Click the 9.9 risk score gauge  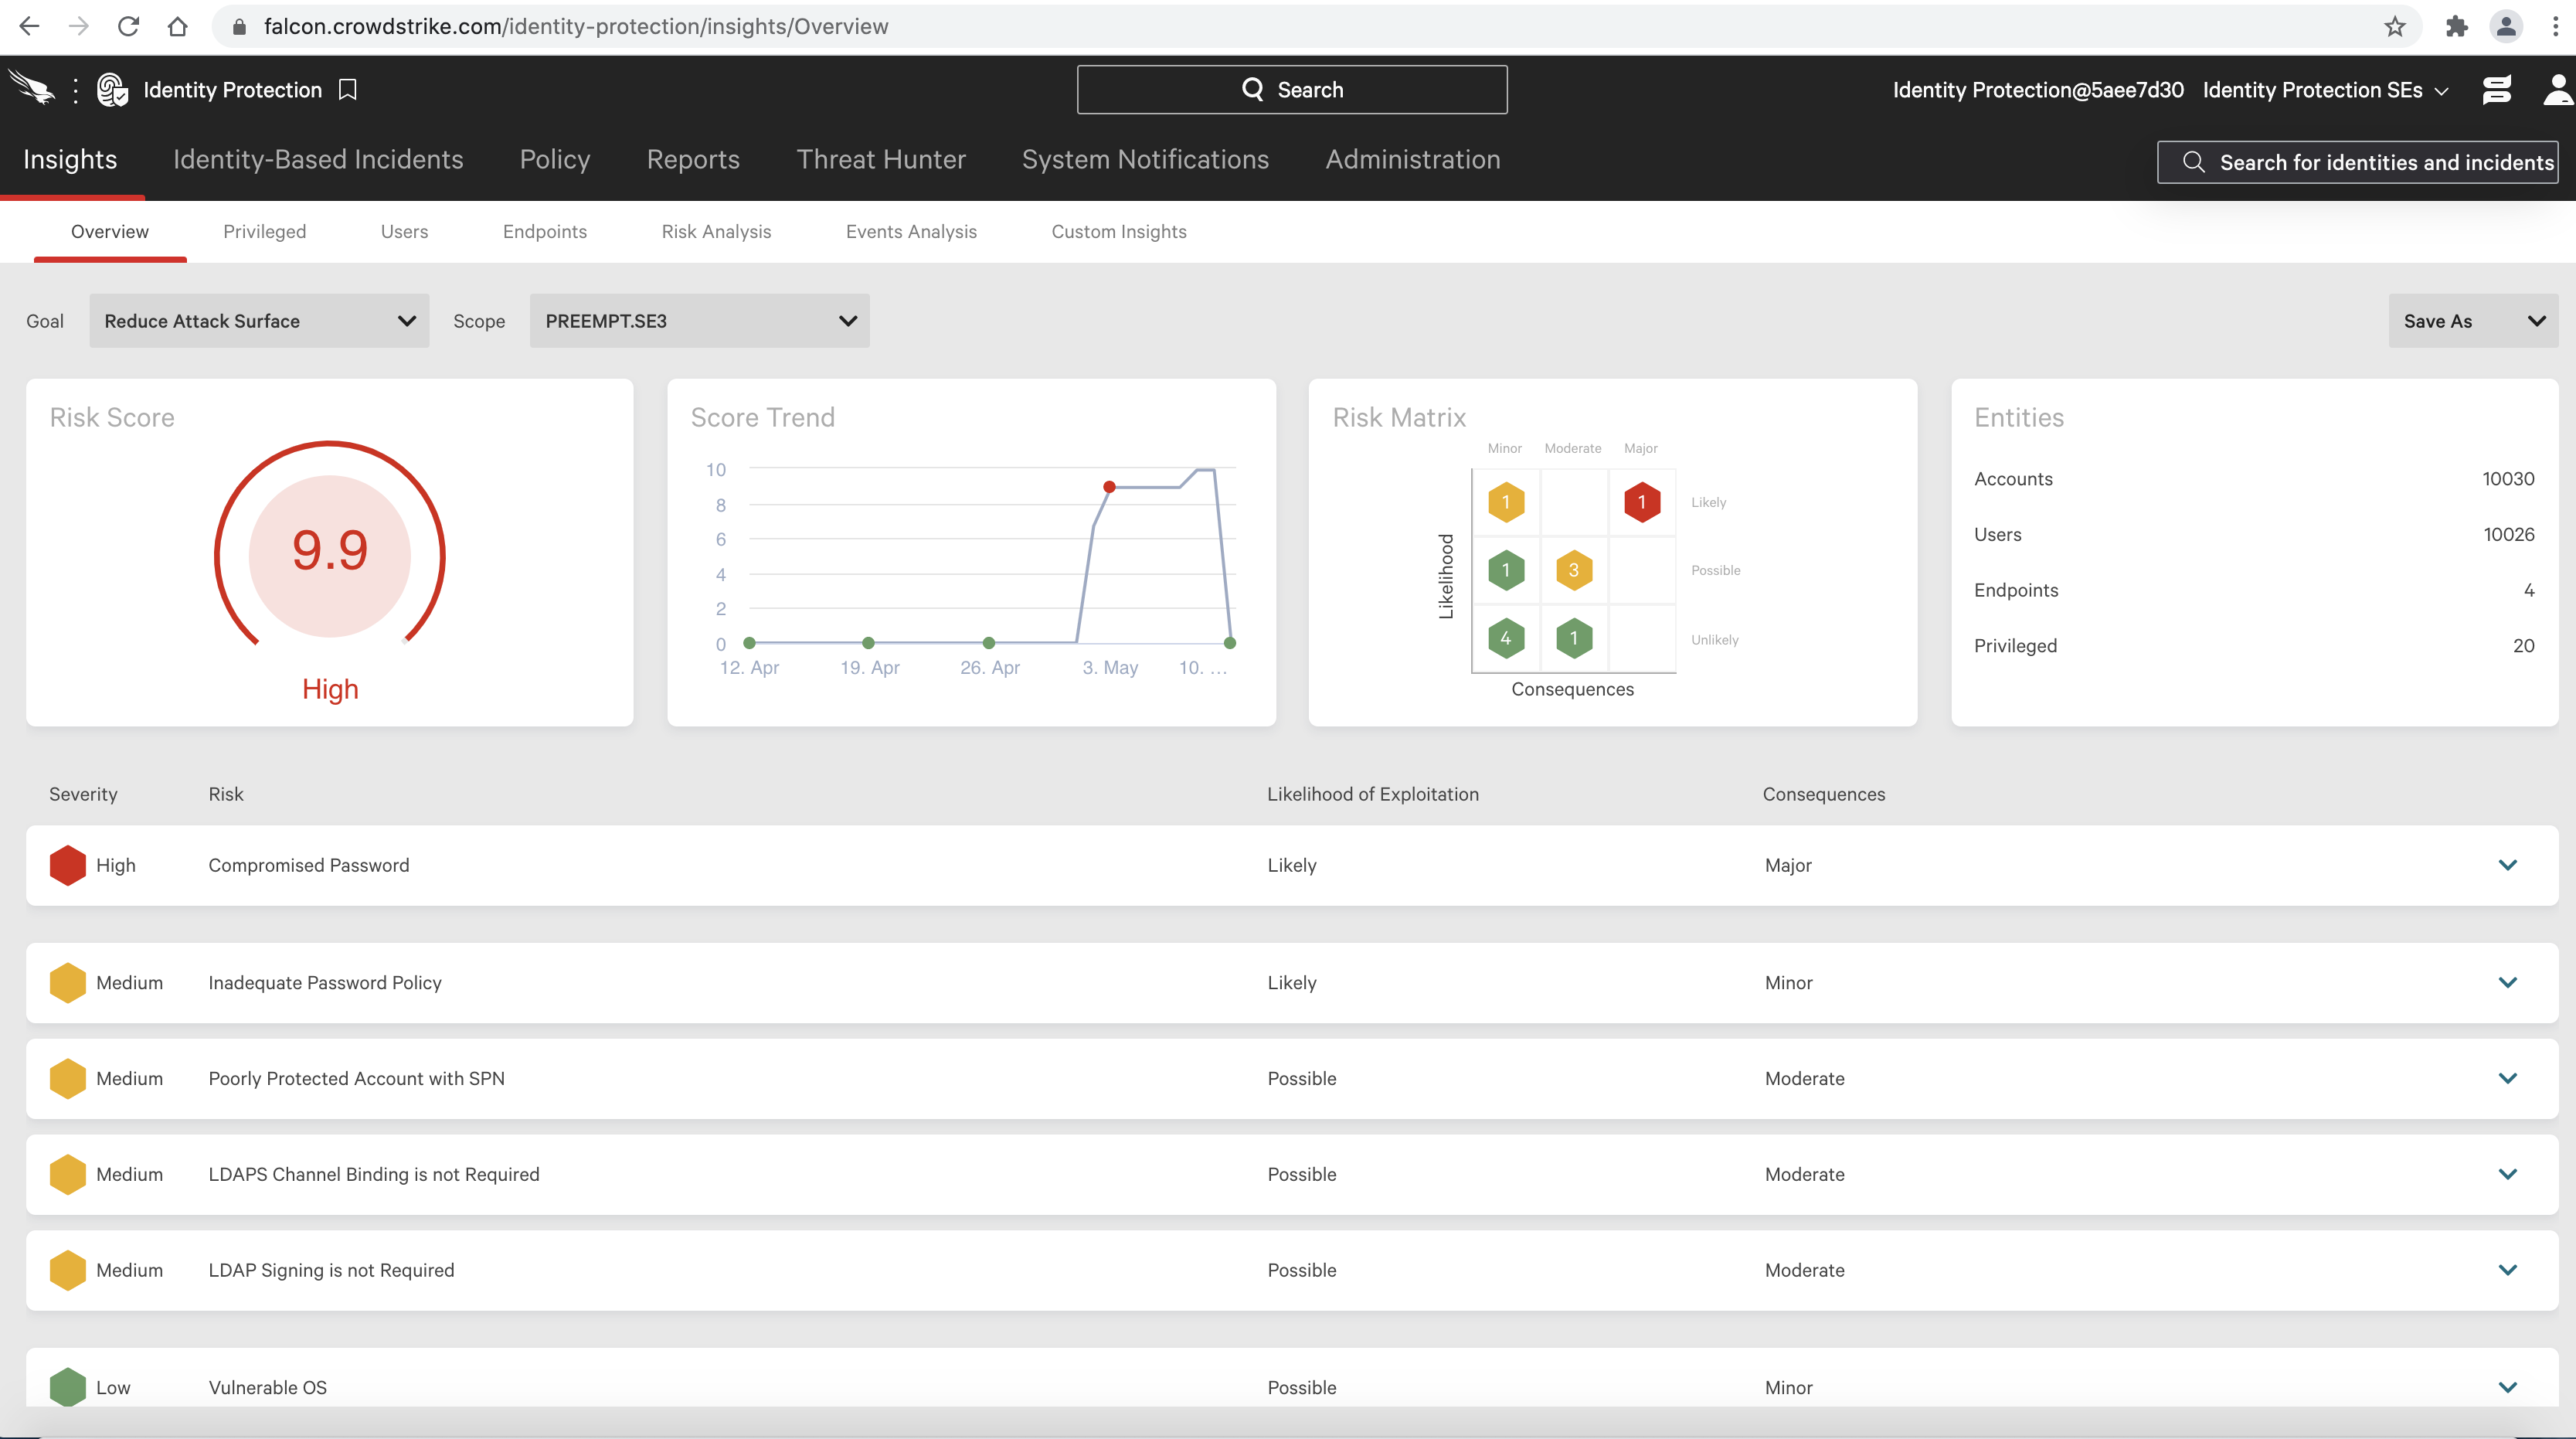click(x=329, y=551)
